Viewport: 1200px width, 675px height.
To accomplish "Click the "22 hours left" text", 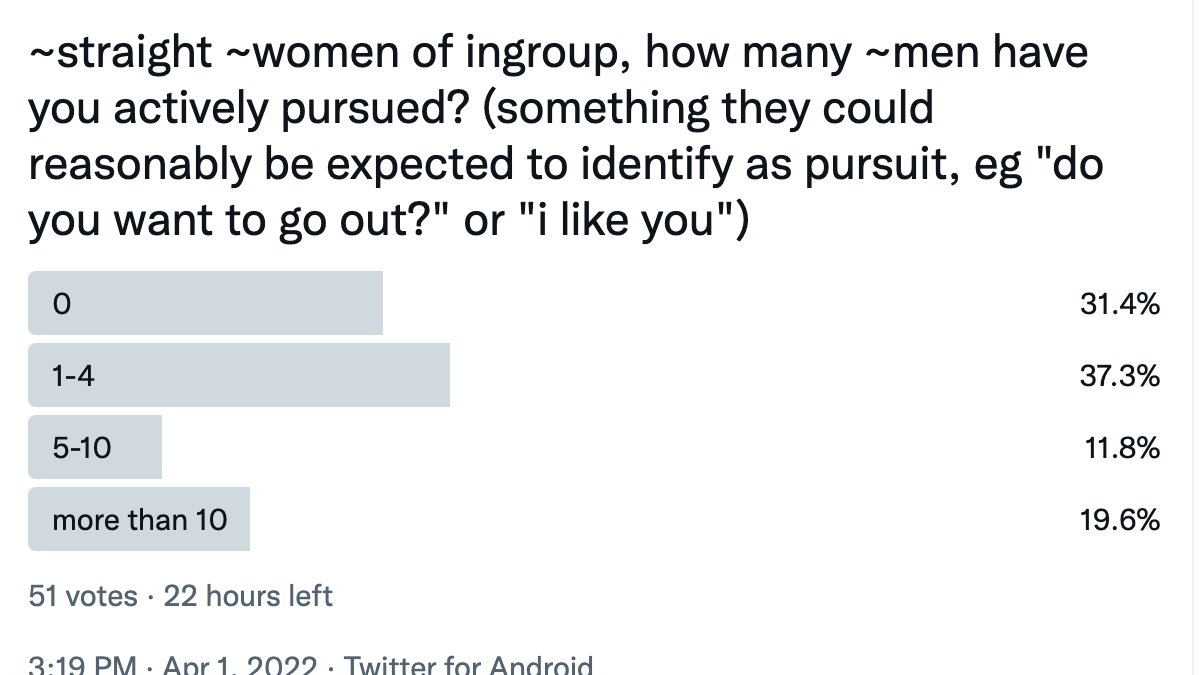I will tap(248, 597).
